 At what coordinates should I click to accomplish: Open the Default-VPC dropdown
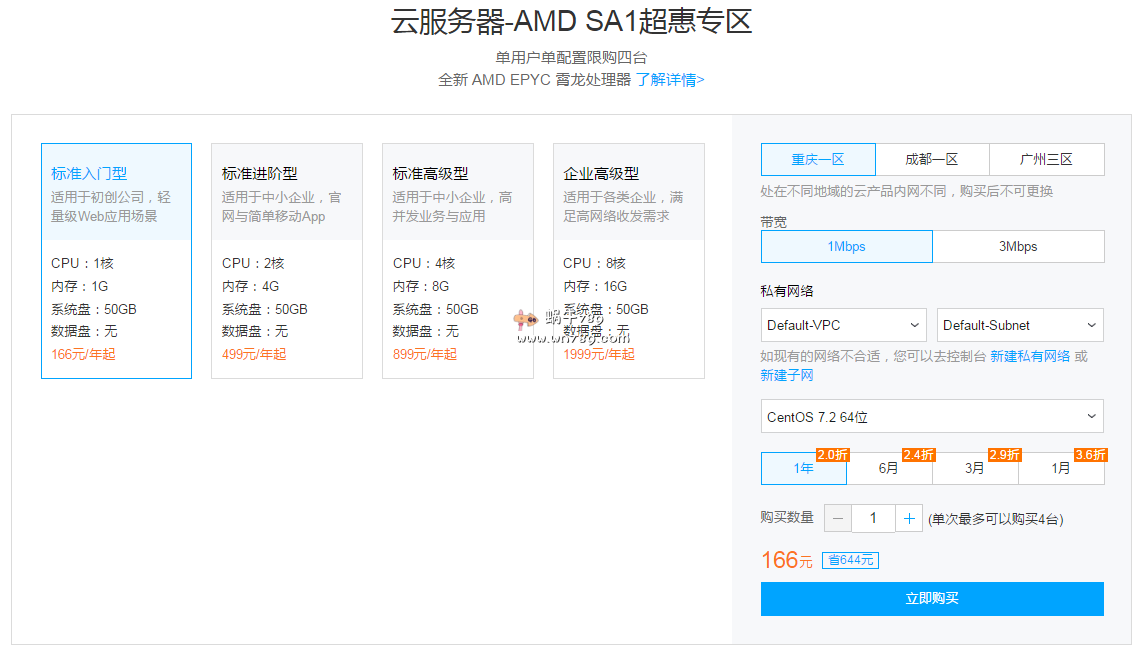coord(844,325)
